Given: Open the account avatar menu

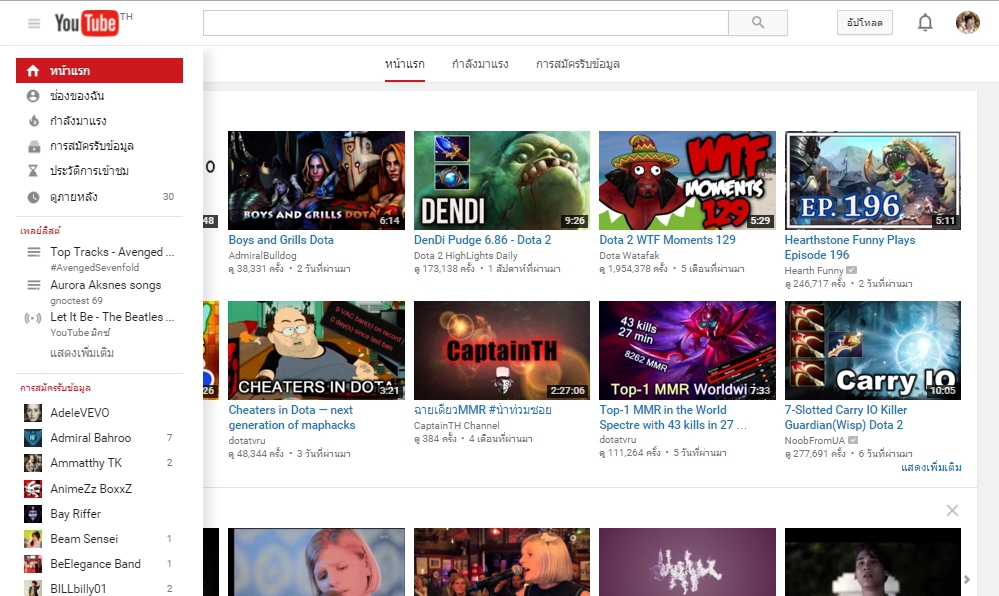Looking at the screenshot, I should click(x=967, y=22).
